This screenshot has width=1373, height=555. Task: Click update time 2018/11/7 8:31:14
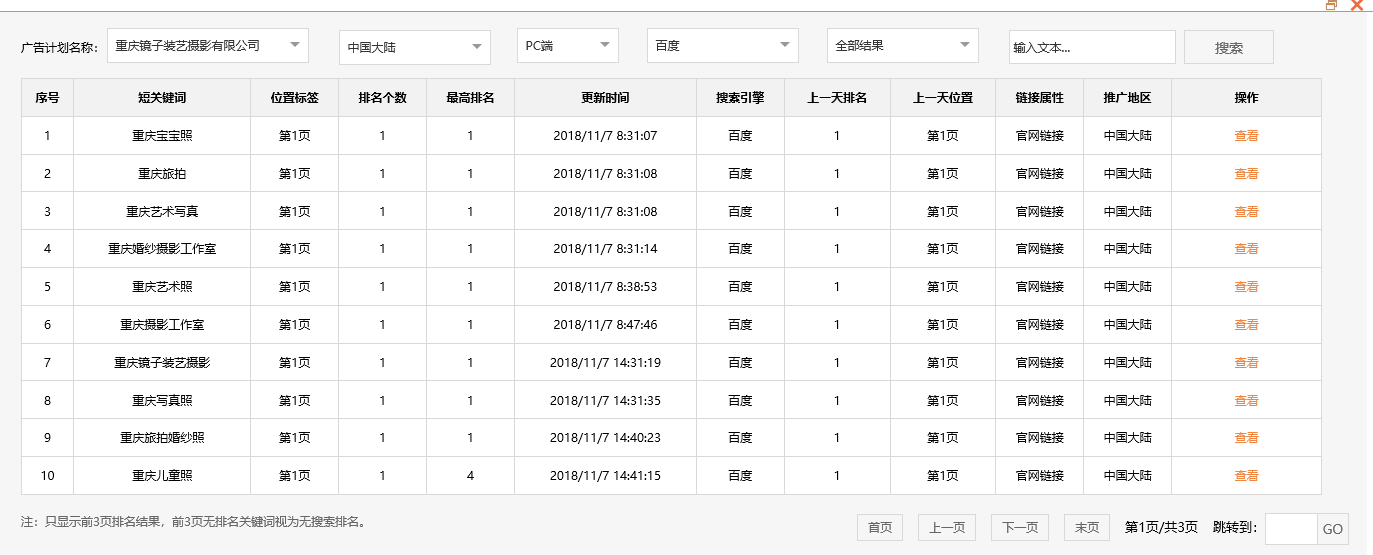click(605, 249)
